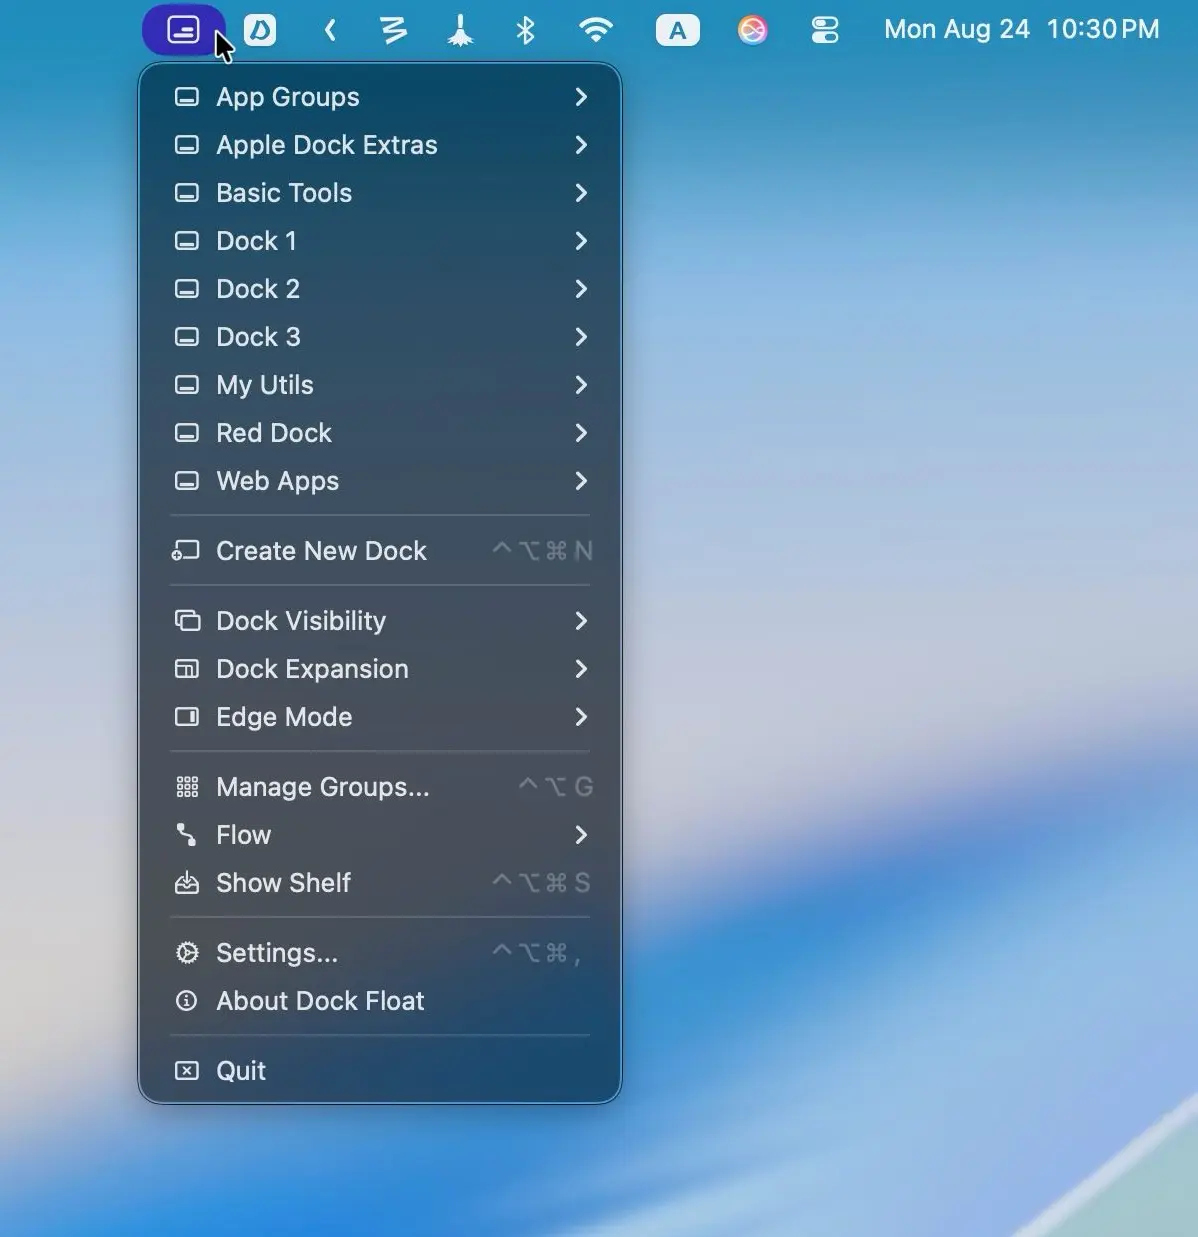Select About Dock Float
1198x1237 pixels.
tap(380, 1001)
